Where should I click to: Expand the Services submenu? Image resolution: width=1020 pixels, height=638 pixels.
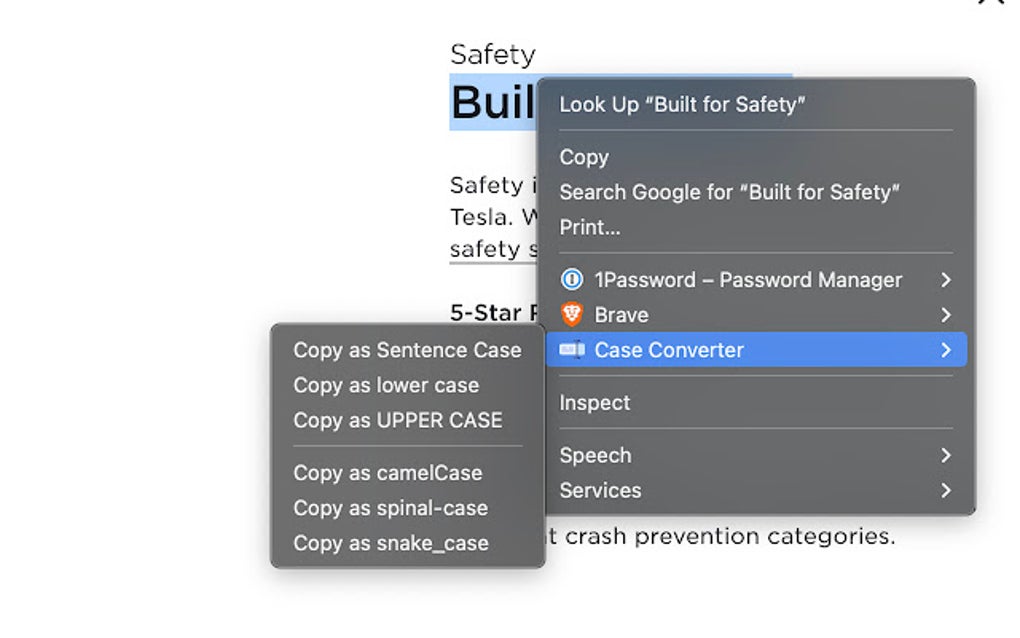pos(945,490)
